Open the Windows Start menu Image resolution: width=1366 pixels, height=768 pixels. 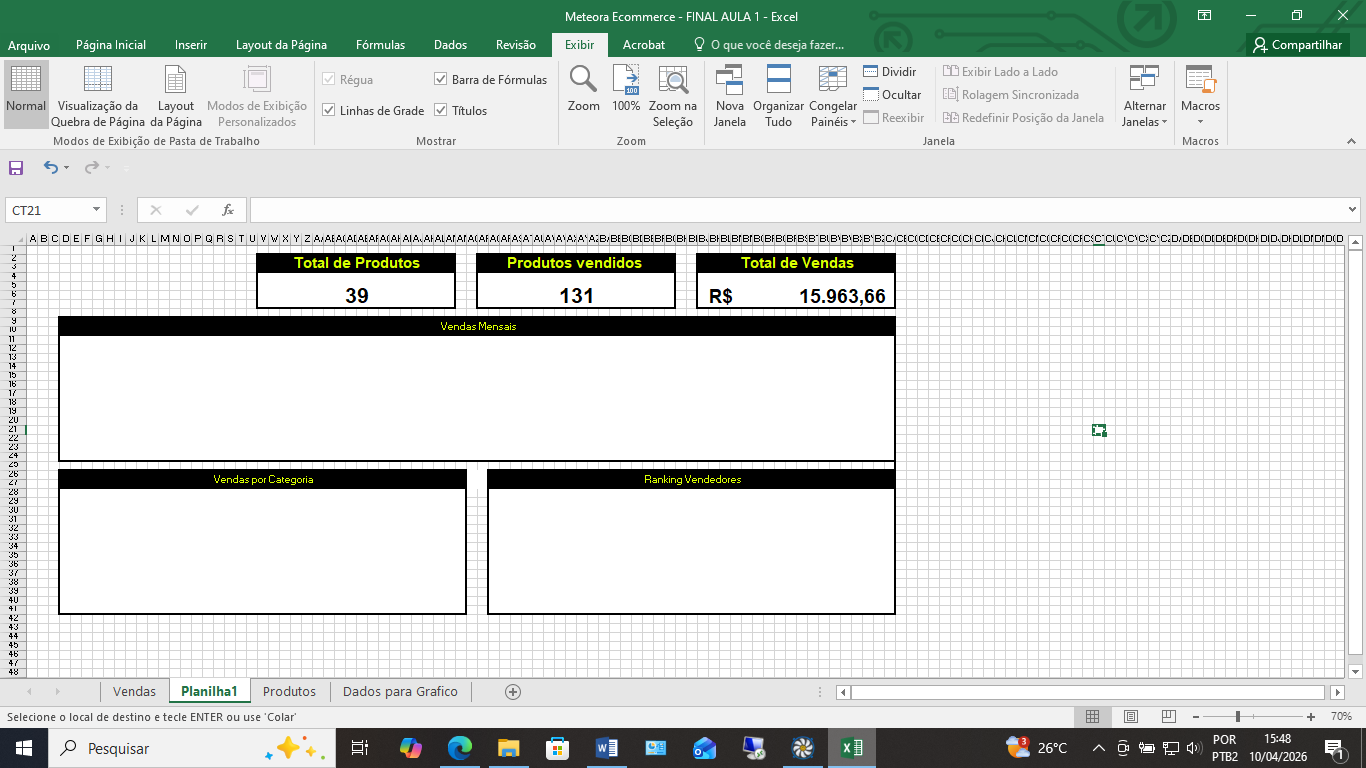tap(23, 748)
